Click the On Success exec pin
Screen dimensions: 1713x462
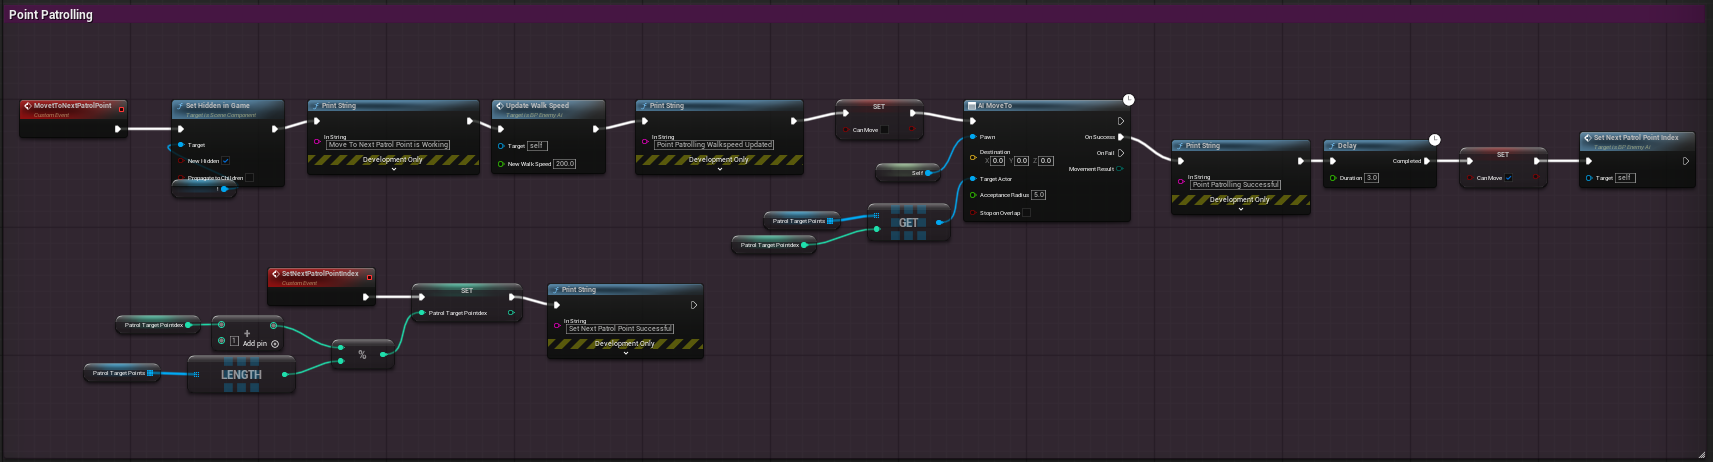[1121, 137]
